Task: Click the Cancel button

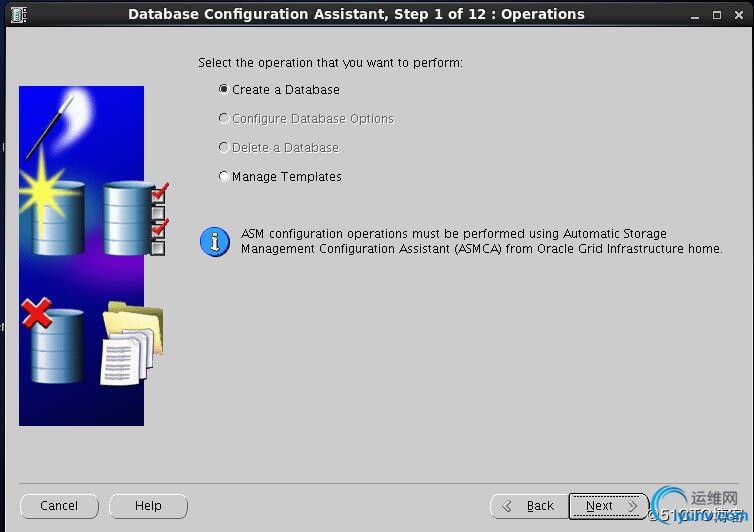Action: [59, 506]
